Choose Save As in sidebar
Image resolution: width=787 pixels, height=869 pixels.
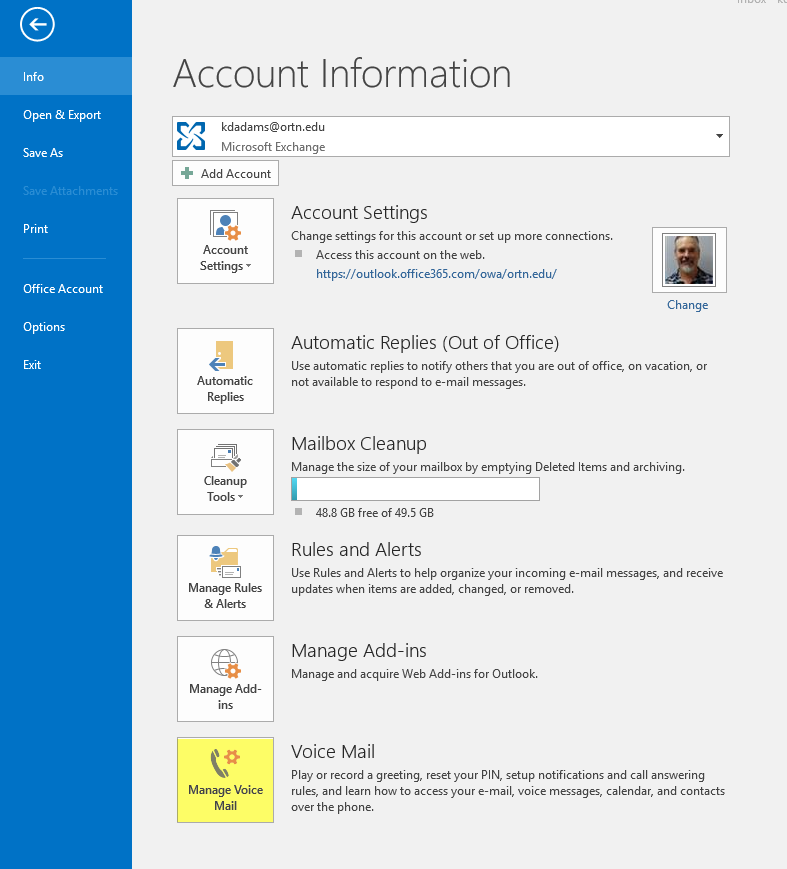43,153
